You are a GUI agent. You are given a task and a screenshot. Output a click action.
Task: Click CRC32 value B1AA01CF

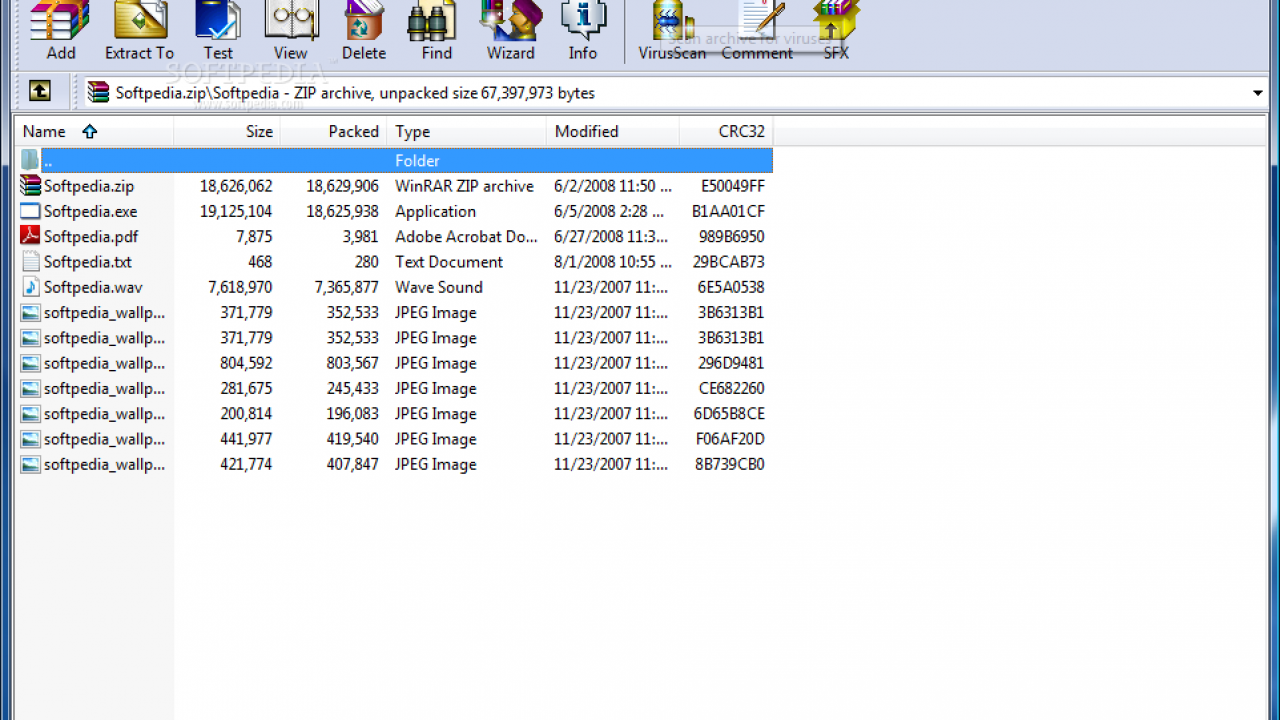tap(728, 211)
